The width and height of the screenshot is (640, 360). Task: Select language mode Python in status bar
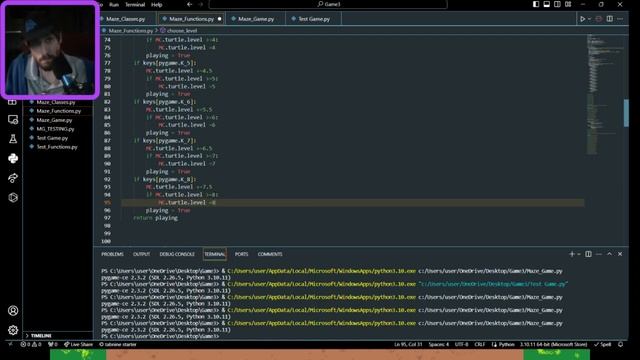pos(503,344)
